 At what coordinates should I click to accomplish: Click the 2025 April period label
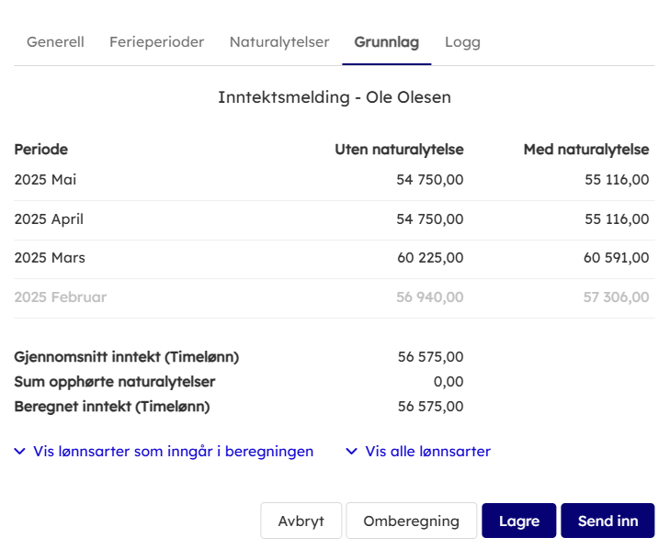pos(48,219)
